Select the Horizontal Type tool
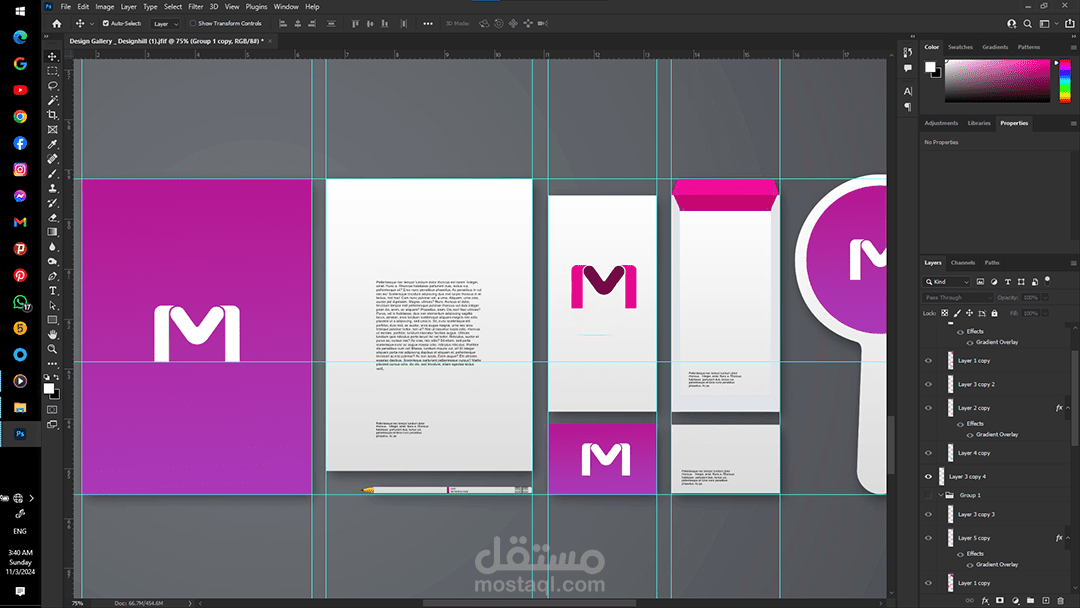Image resolution: width=1080 pixels, height=608 pixels. coord(52,291)
